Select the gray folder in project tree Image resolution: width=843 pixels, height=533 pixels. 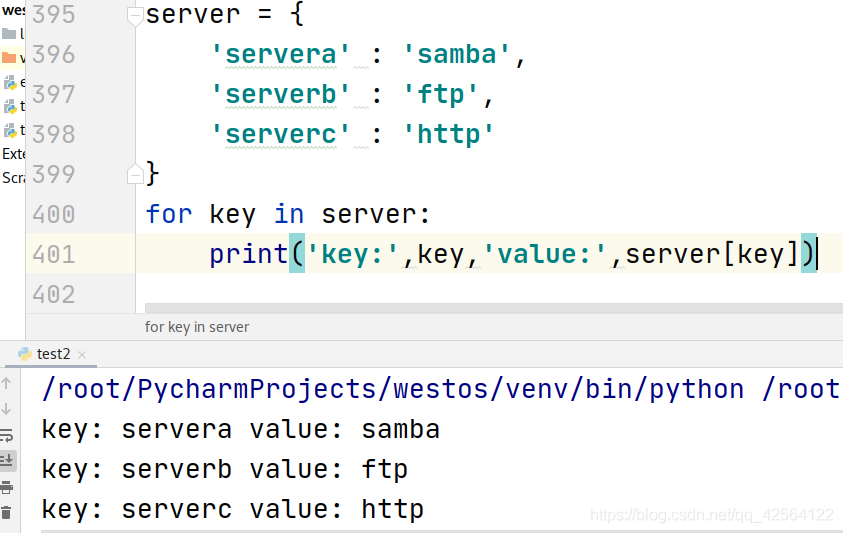tap(9, 34)
